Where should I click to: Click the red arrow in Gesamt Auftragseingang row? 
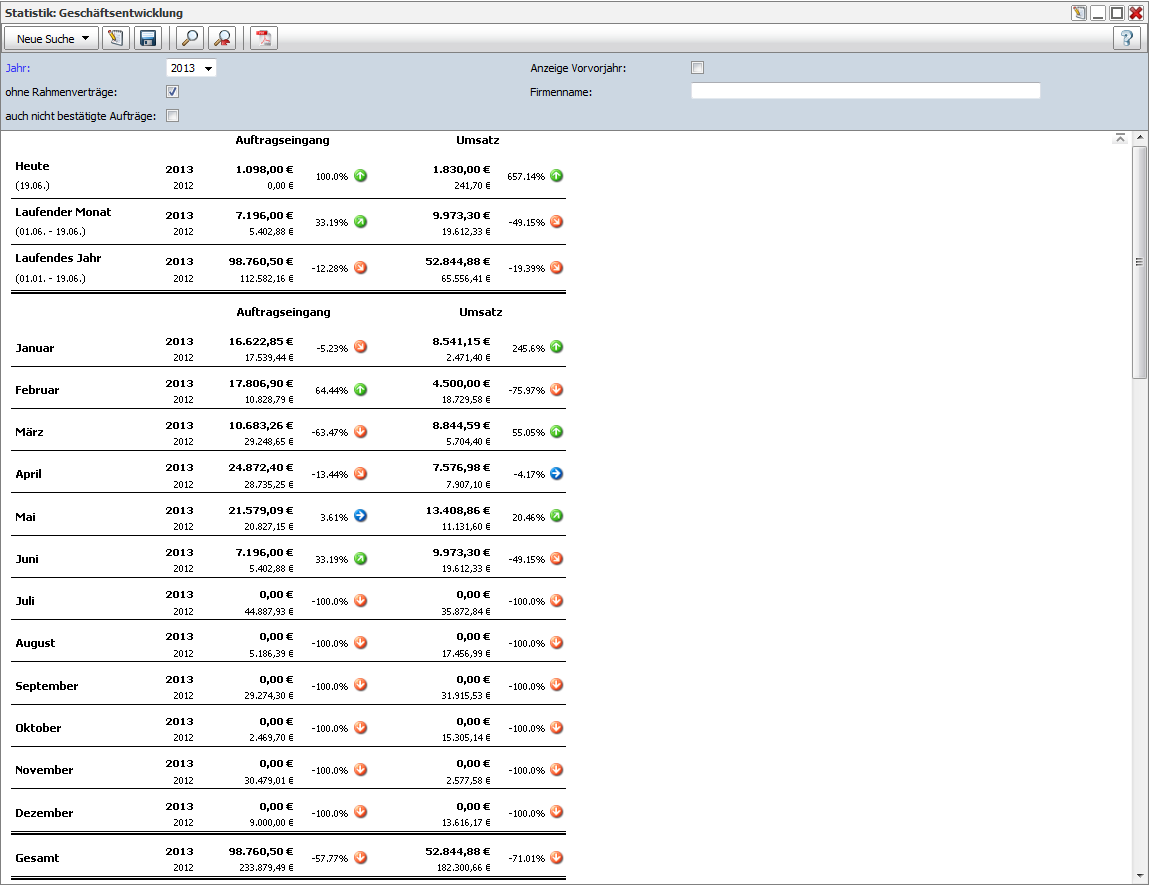361,857
